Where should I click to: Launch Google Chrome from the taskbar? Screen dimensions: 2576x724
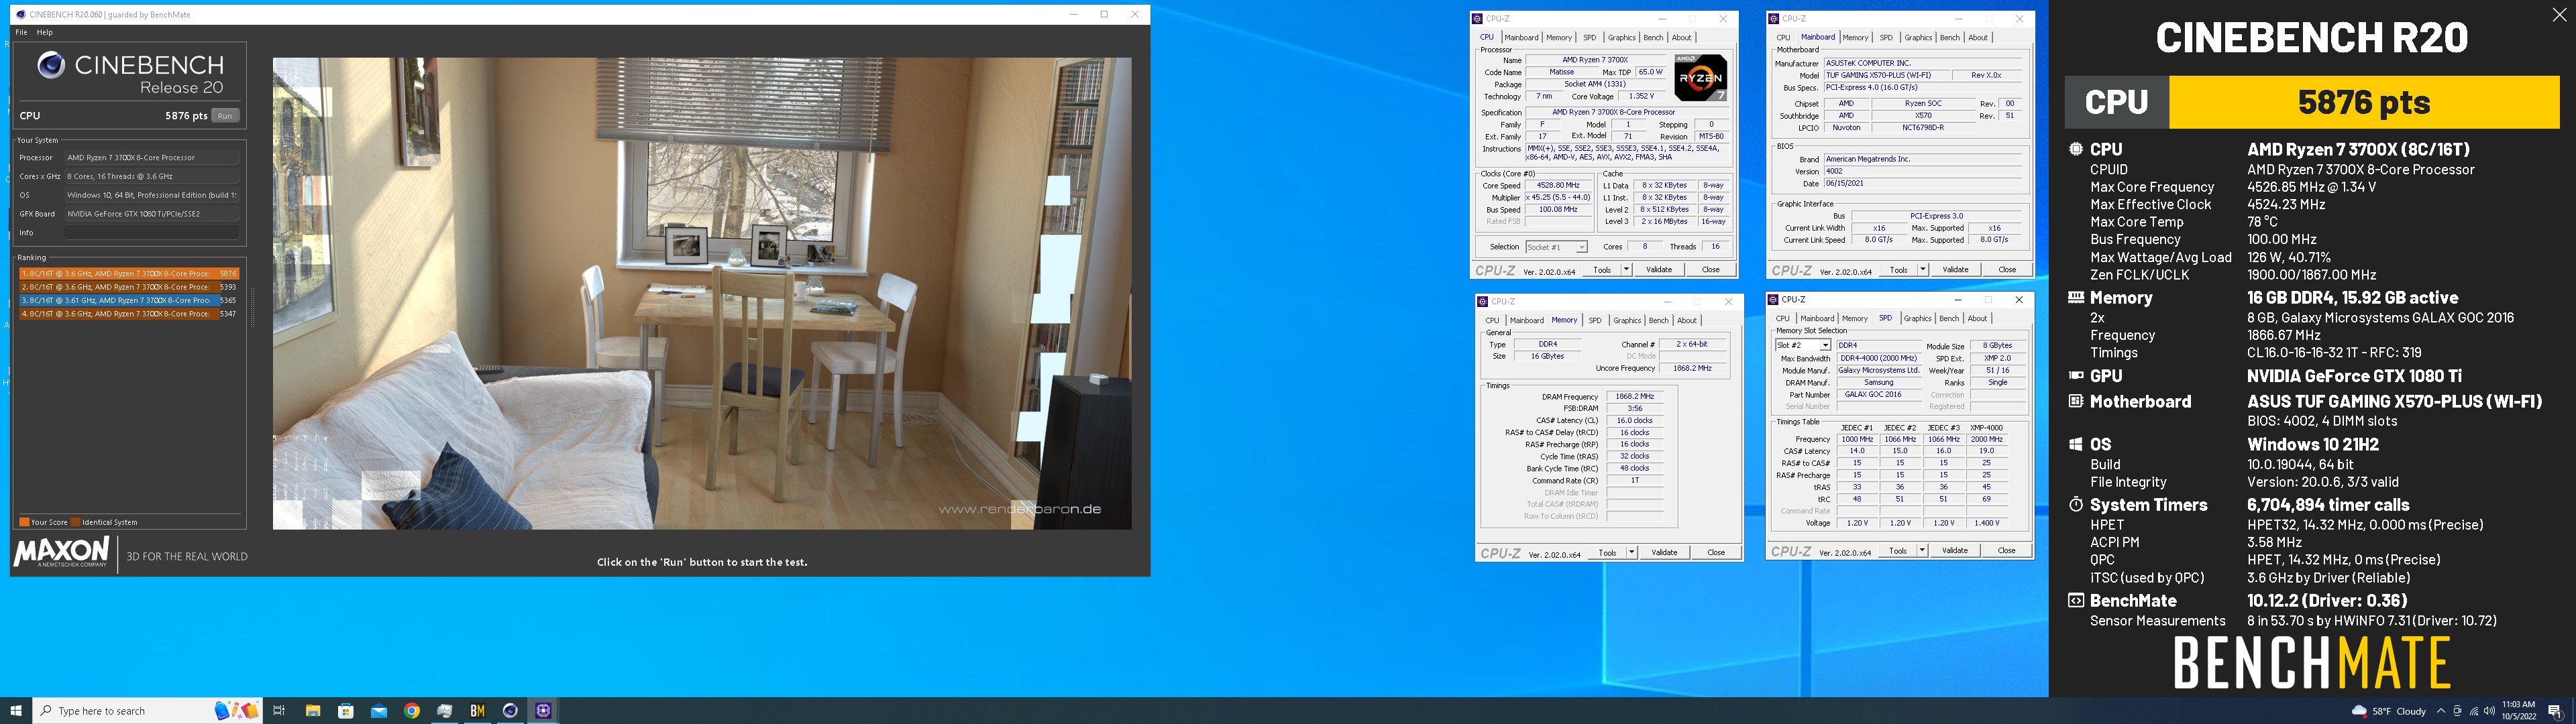412,711
